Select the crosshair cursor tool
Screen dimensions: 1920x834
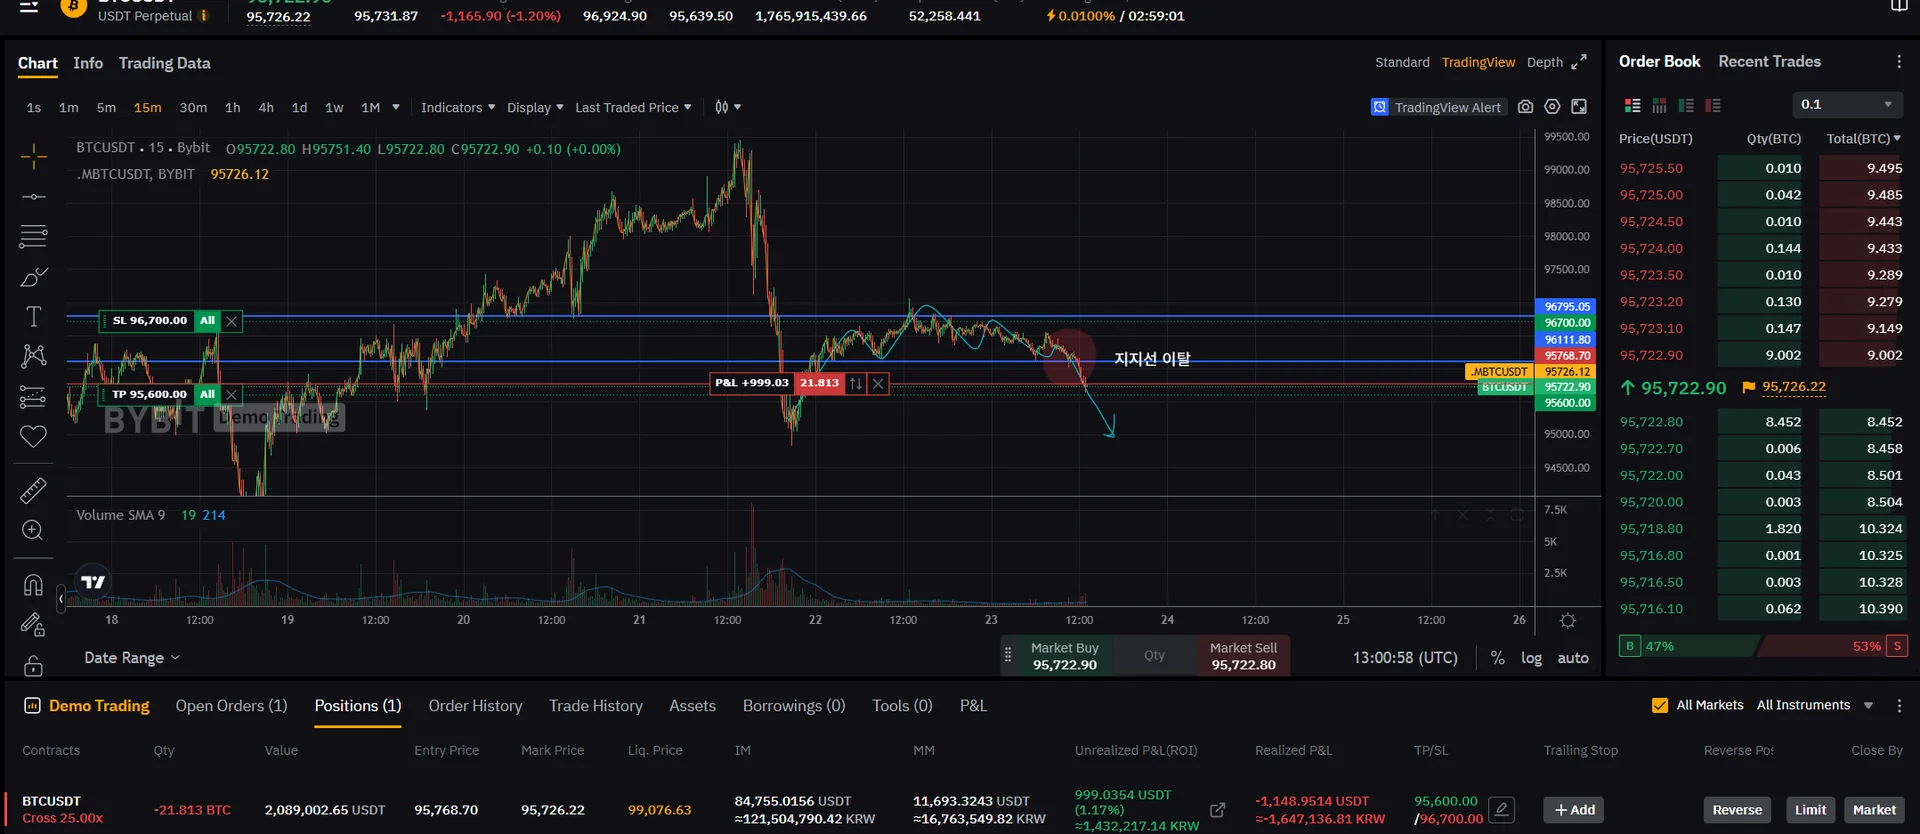(x=33, y=157)
